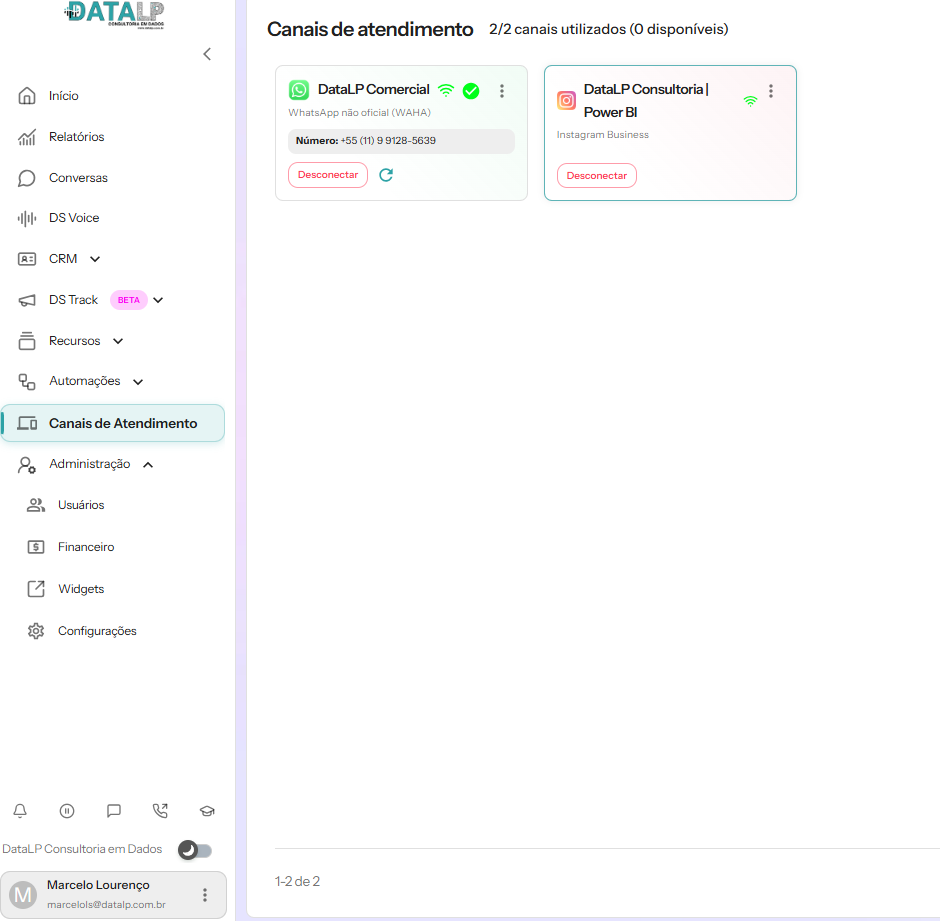Screen dimensions: 940x921
Task: Click the DataLP Comercial wifi status icon
Action: pos(446,91)
